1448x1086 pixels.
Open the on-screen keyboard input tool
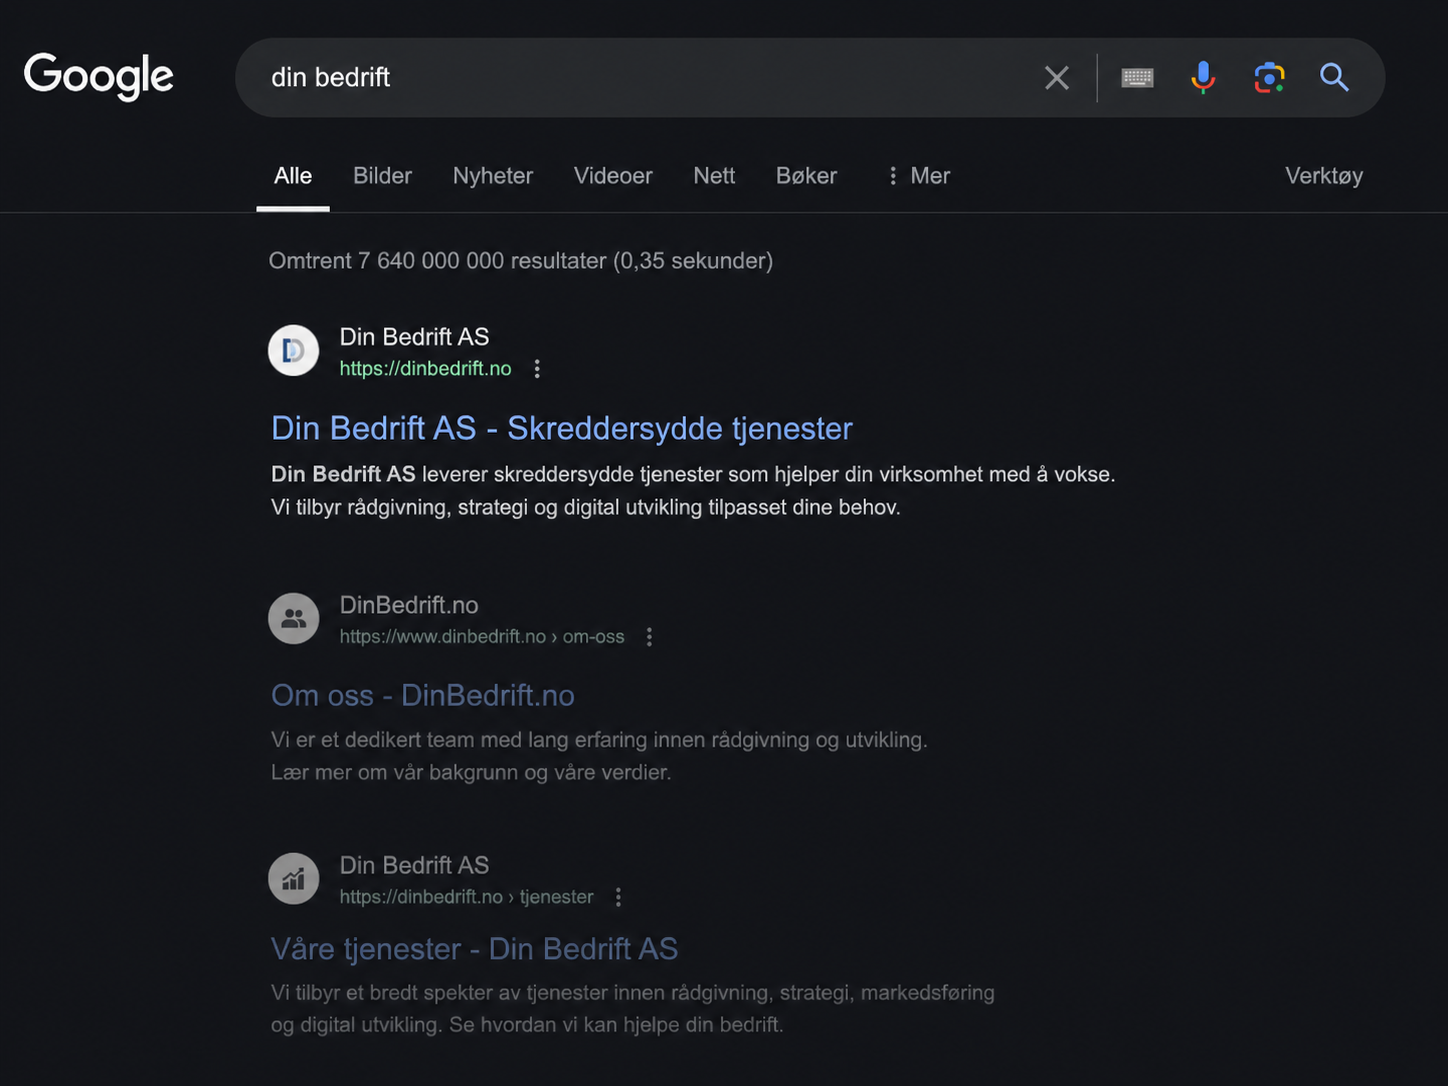pyautogui.click(x=1137, y=78)
